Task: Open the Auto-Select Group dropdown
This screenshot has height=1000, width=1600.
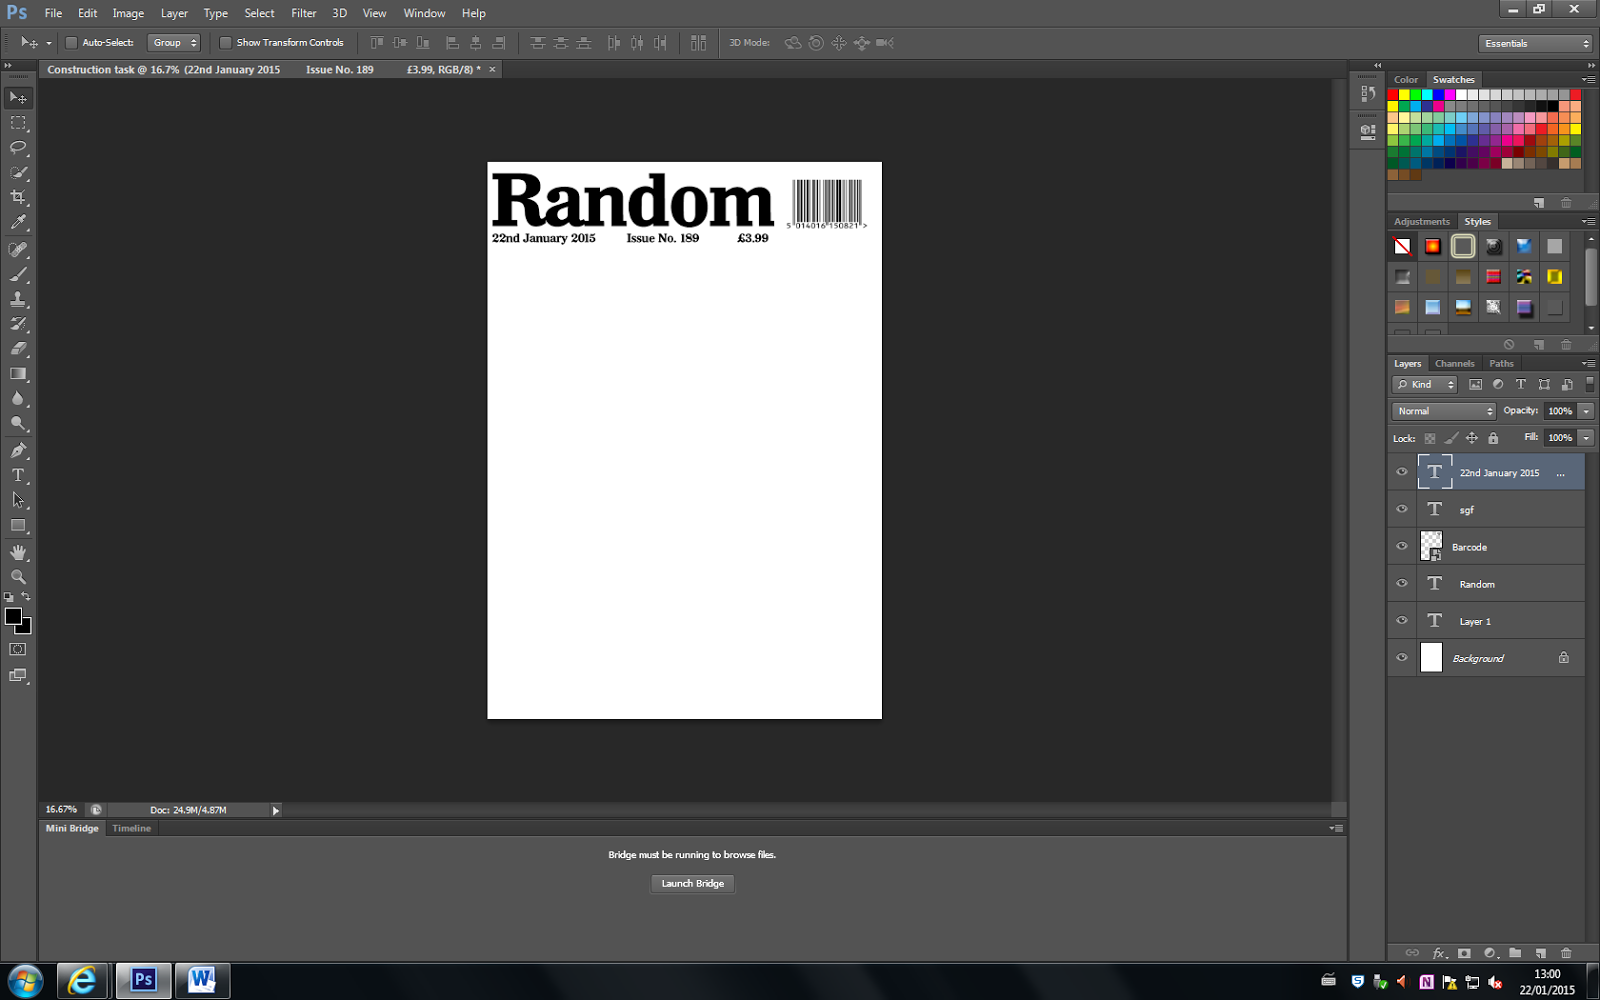Action: (x=174, y=43)
